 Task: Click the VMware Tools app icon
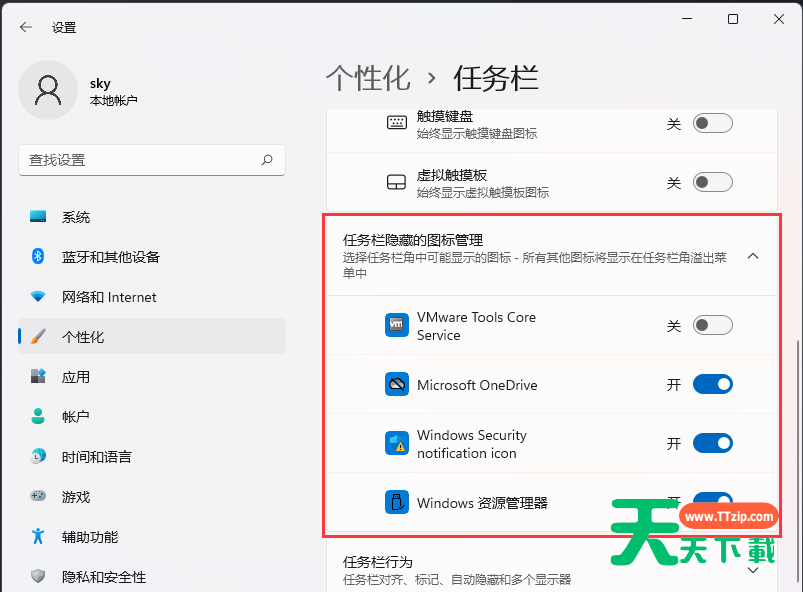pyautogui.click(x=397, y=325)
